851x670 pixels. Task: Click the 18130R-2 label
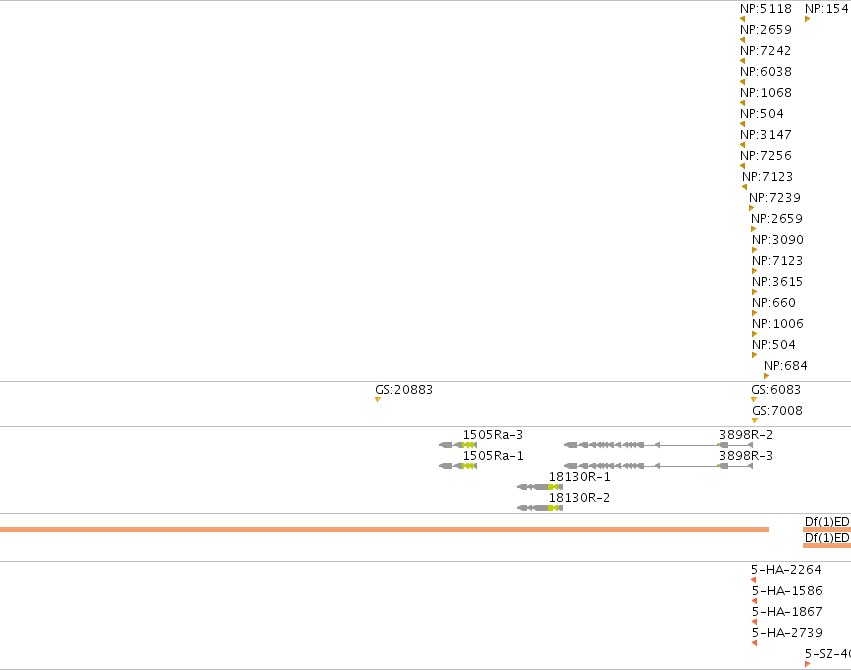[579, 497]
